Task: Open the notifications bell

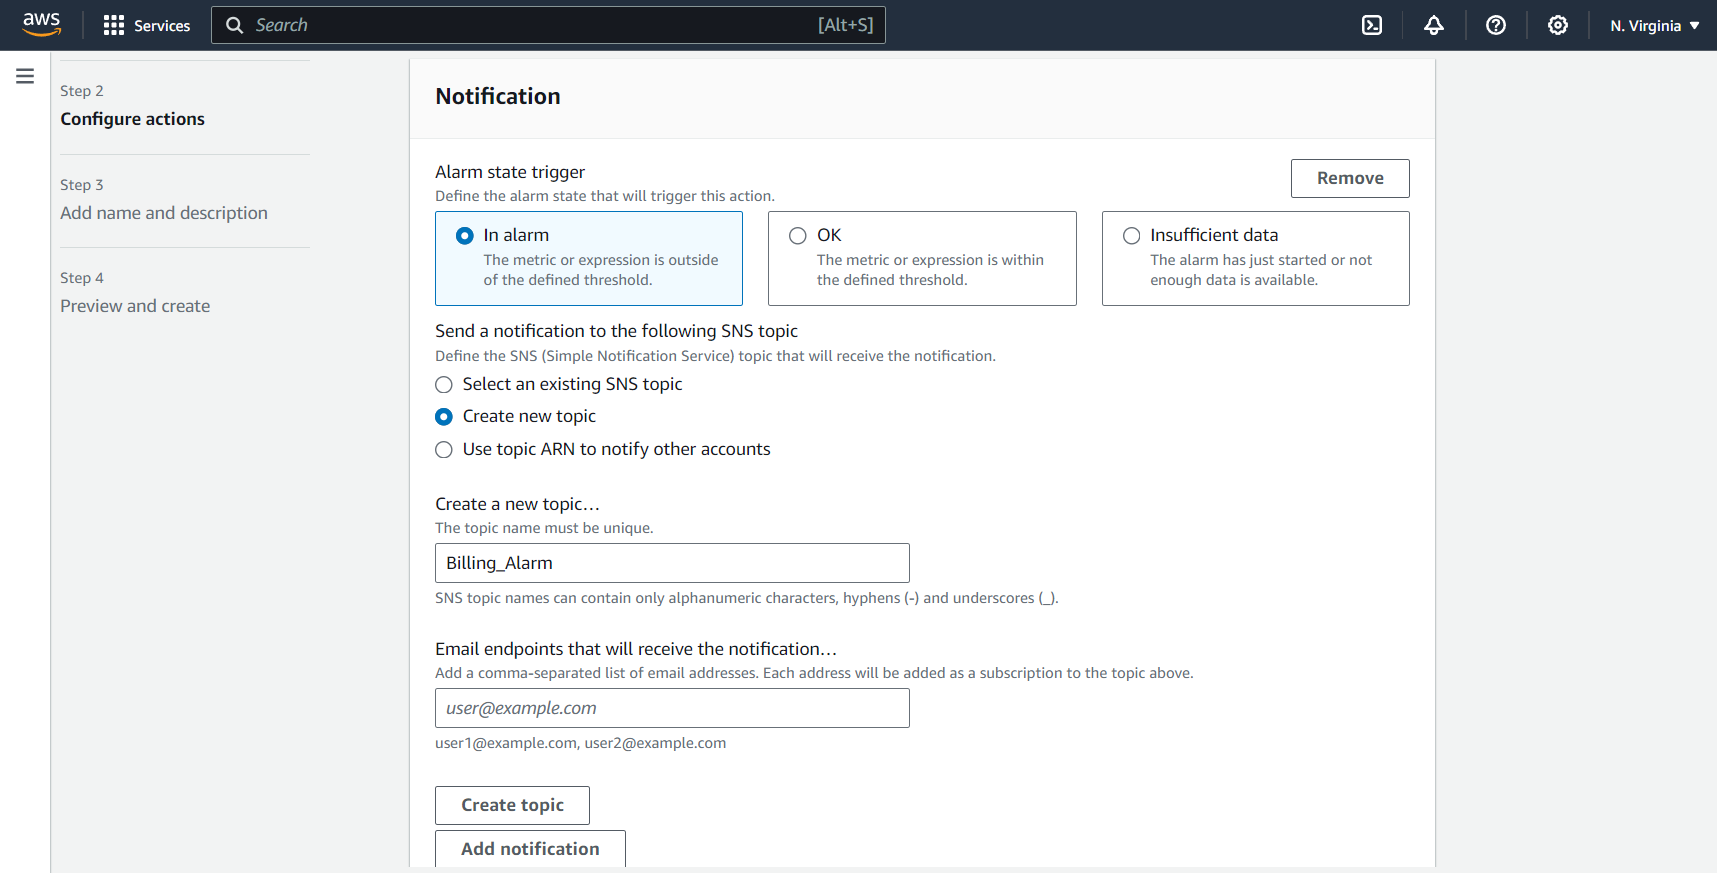Action: (x=1434, y=25)
